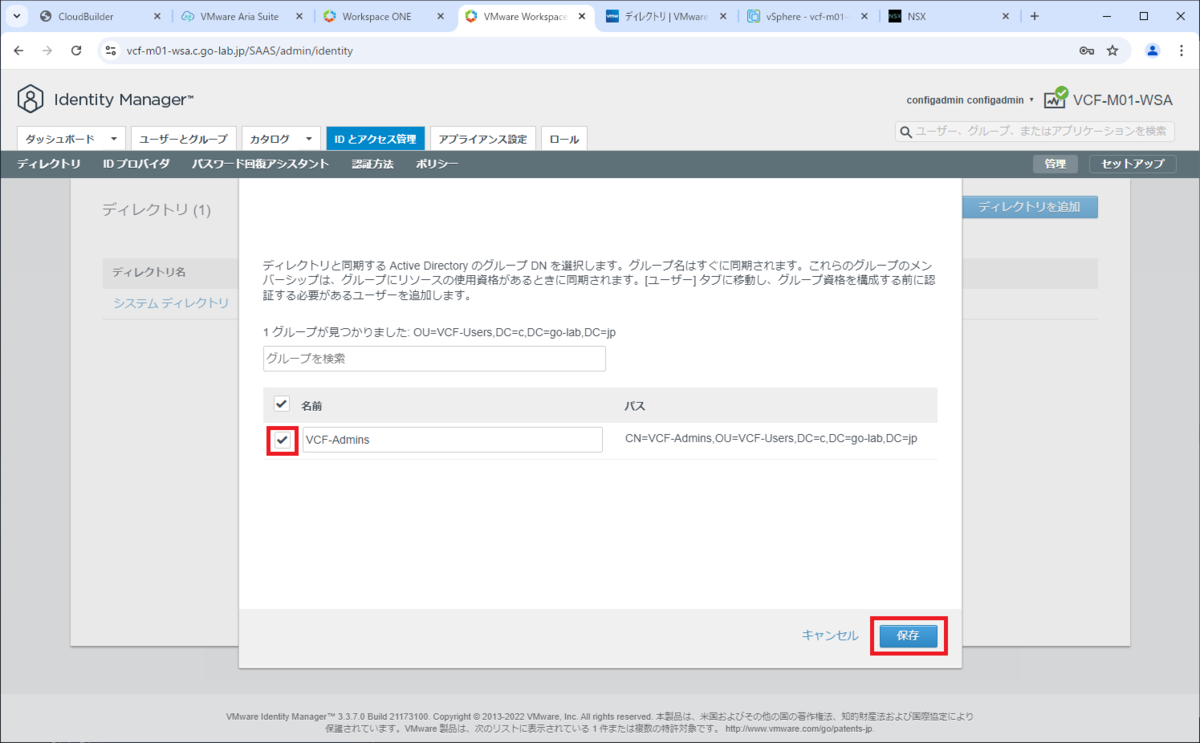The width and height of the screenshot is (1200, 743).
Task: View site information icon in address bar
Action: 110,50
